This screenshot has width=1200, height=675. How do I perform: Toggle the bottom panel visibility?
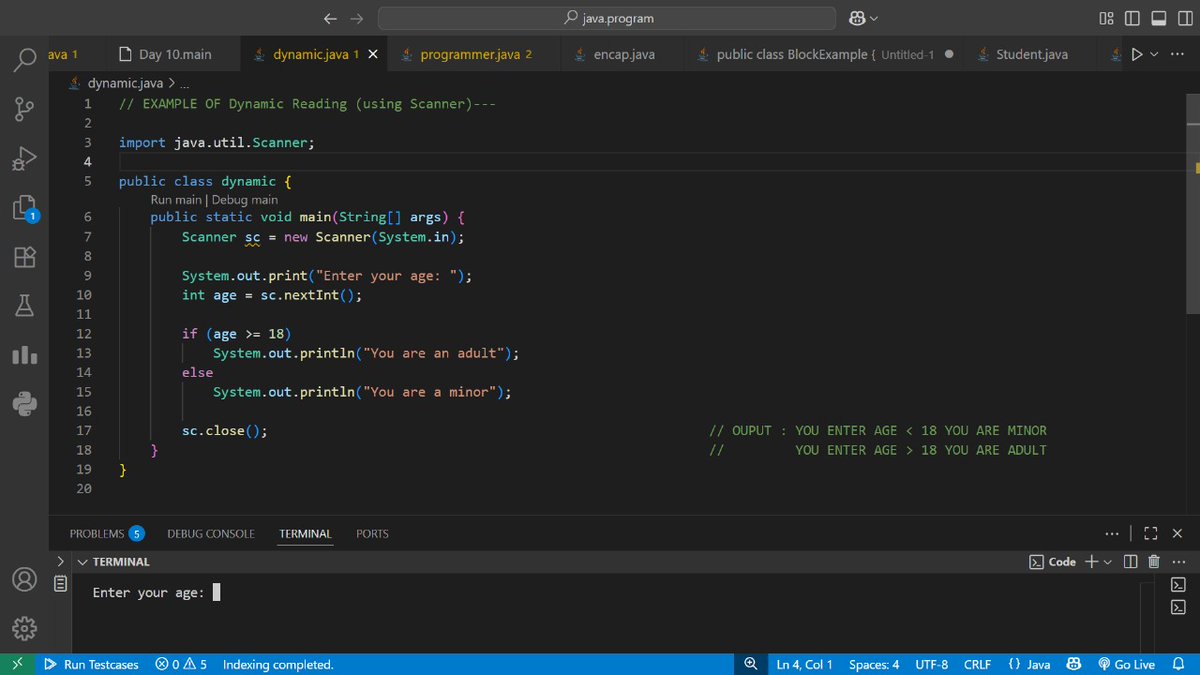[1157, 18]
